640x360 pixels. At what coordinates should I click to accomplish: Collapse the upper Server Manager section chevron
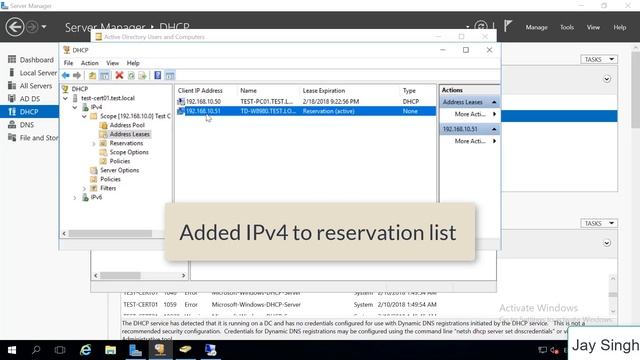(607, 79)
